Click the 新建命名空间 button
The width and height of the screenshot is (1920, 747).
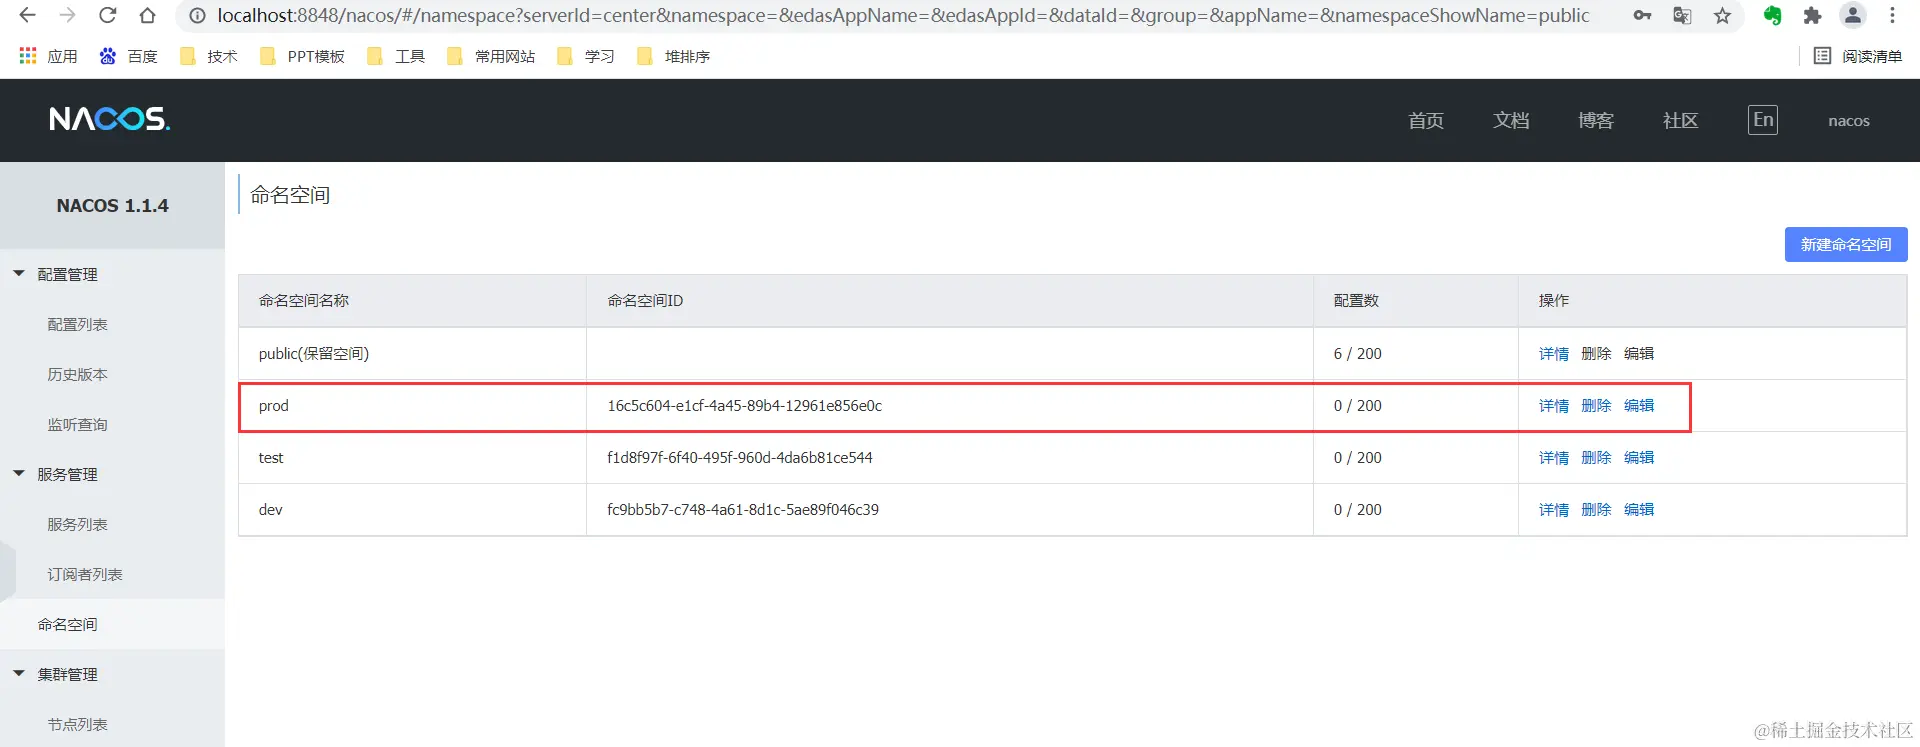point(1846,244)
